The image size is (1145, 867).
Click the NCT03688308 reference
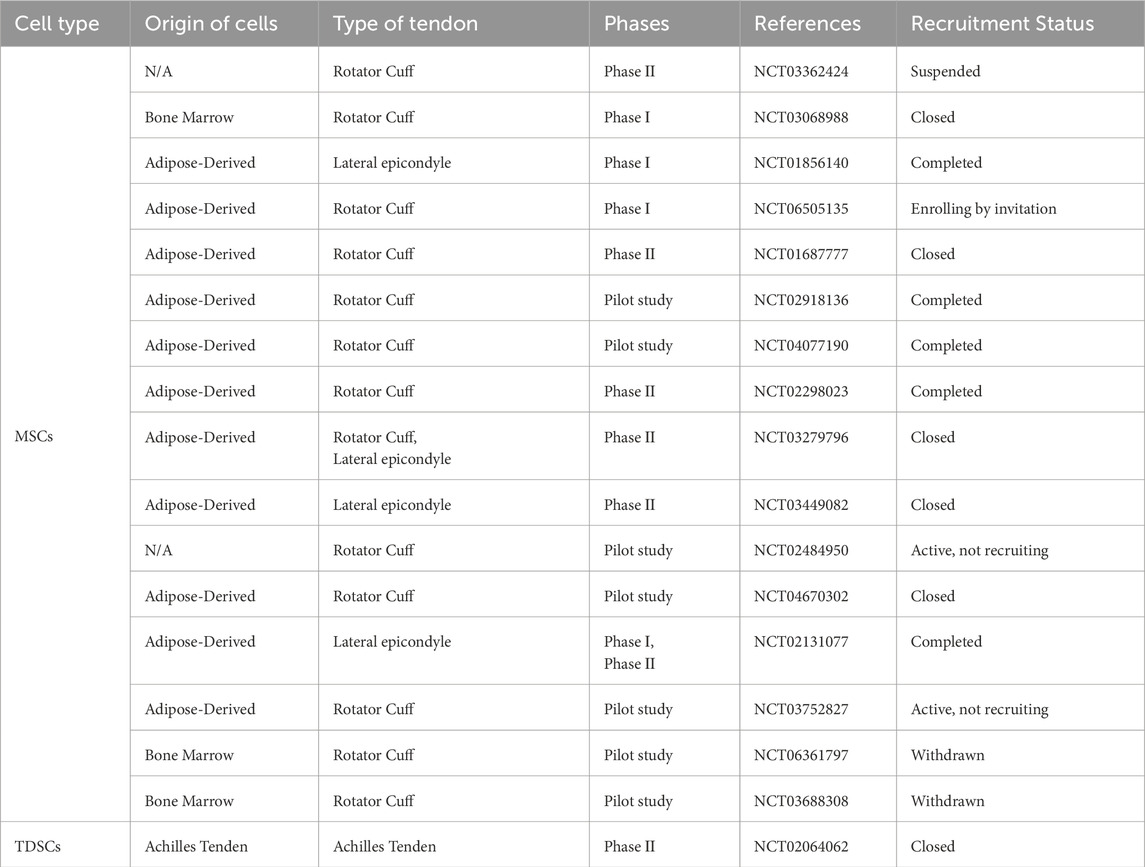(801, 801)
